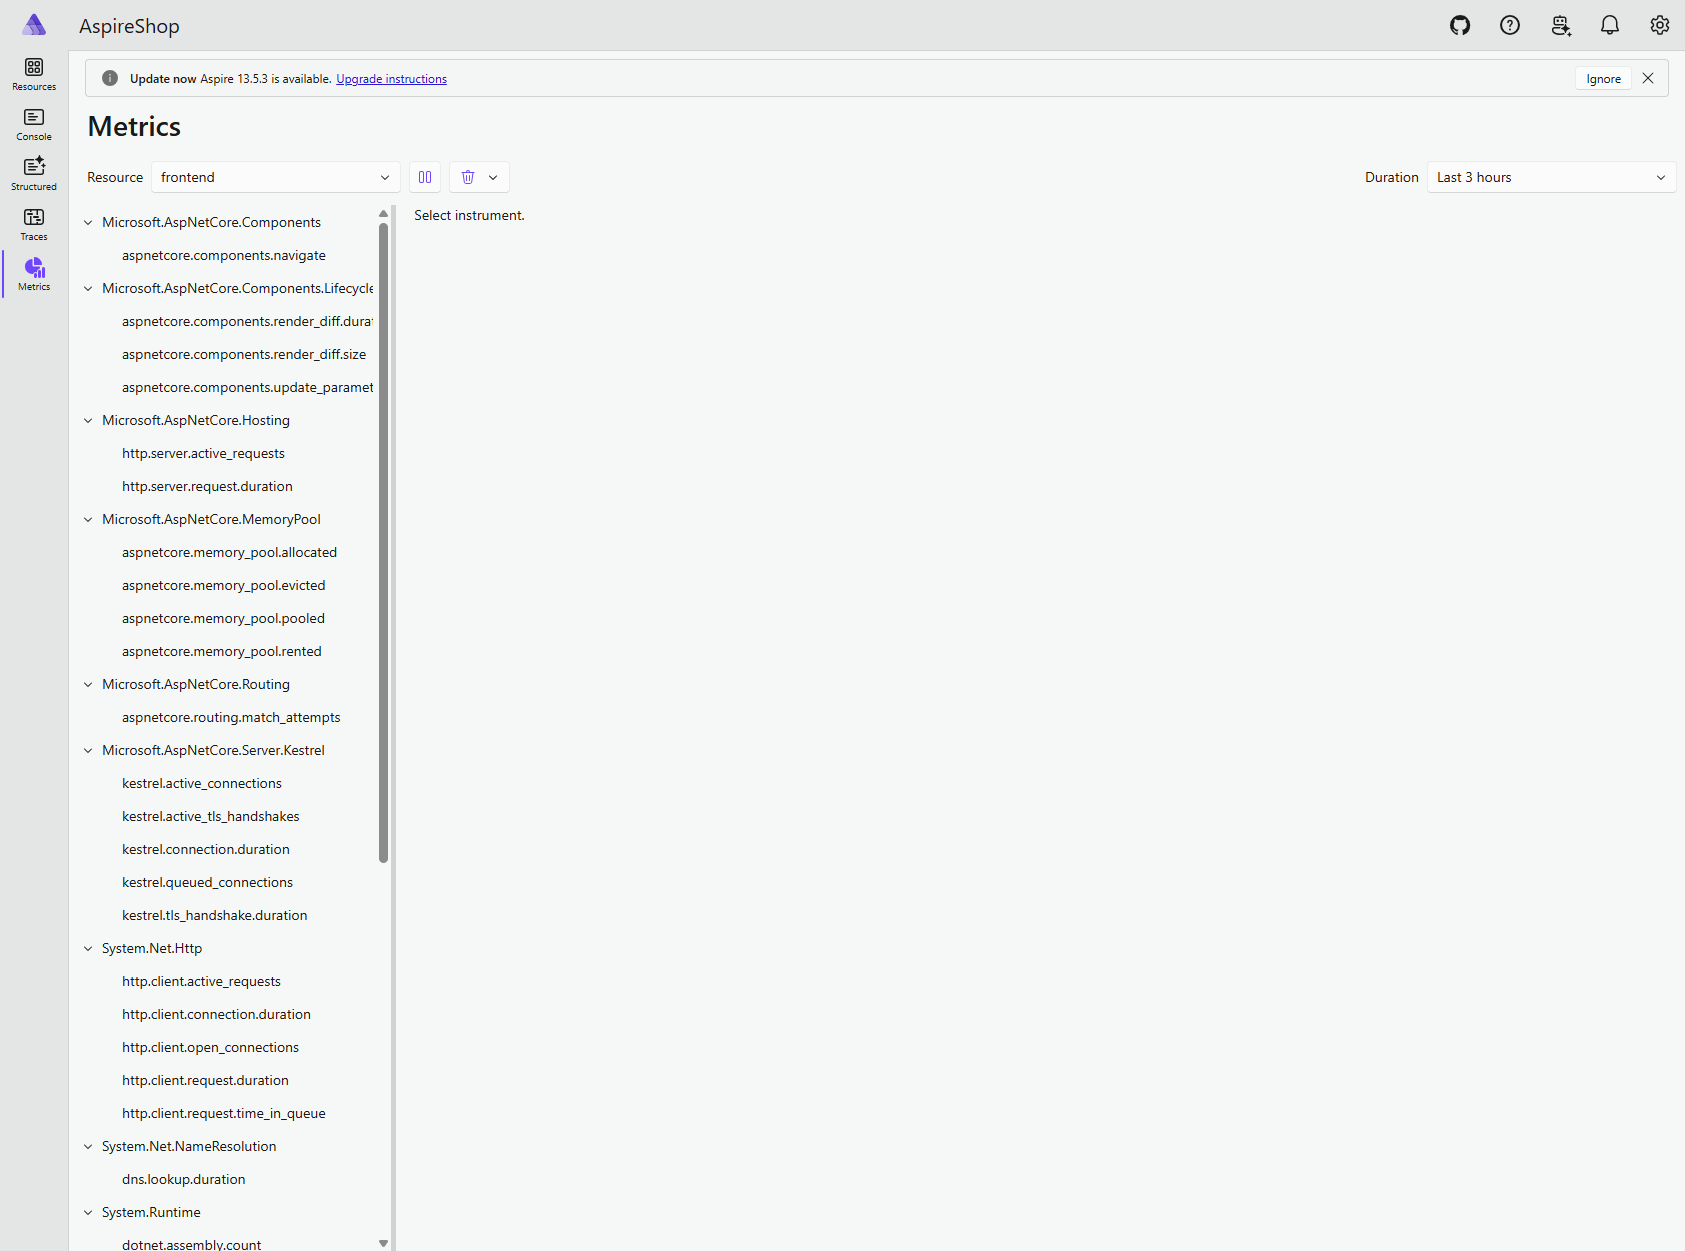Dismiss the update banner with the X
The height and width of the screenshot is (1251, 1685).
(1648, 78)
